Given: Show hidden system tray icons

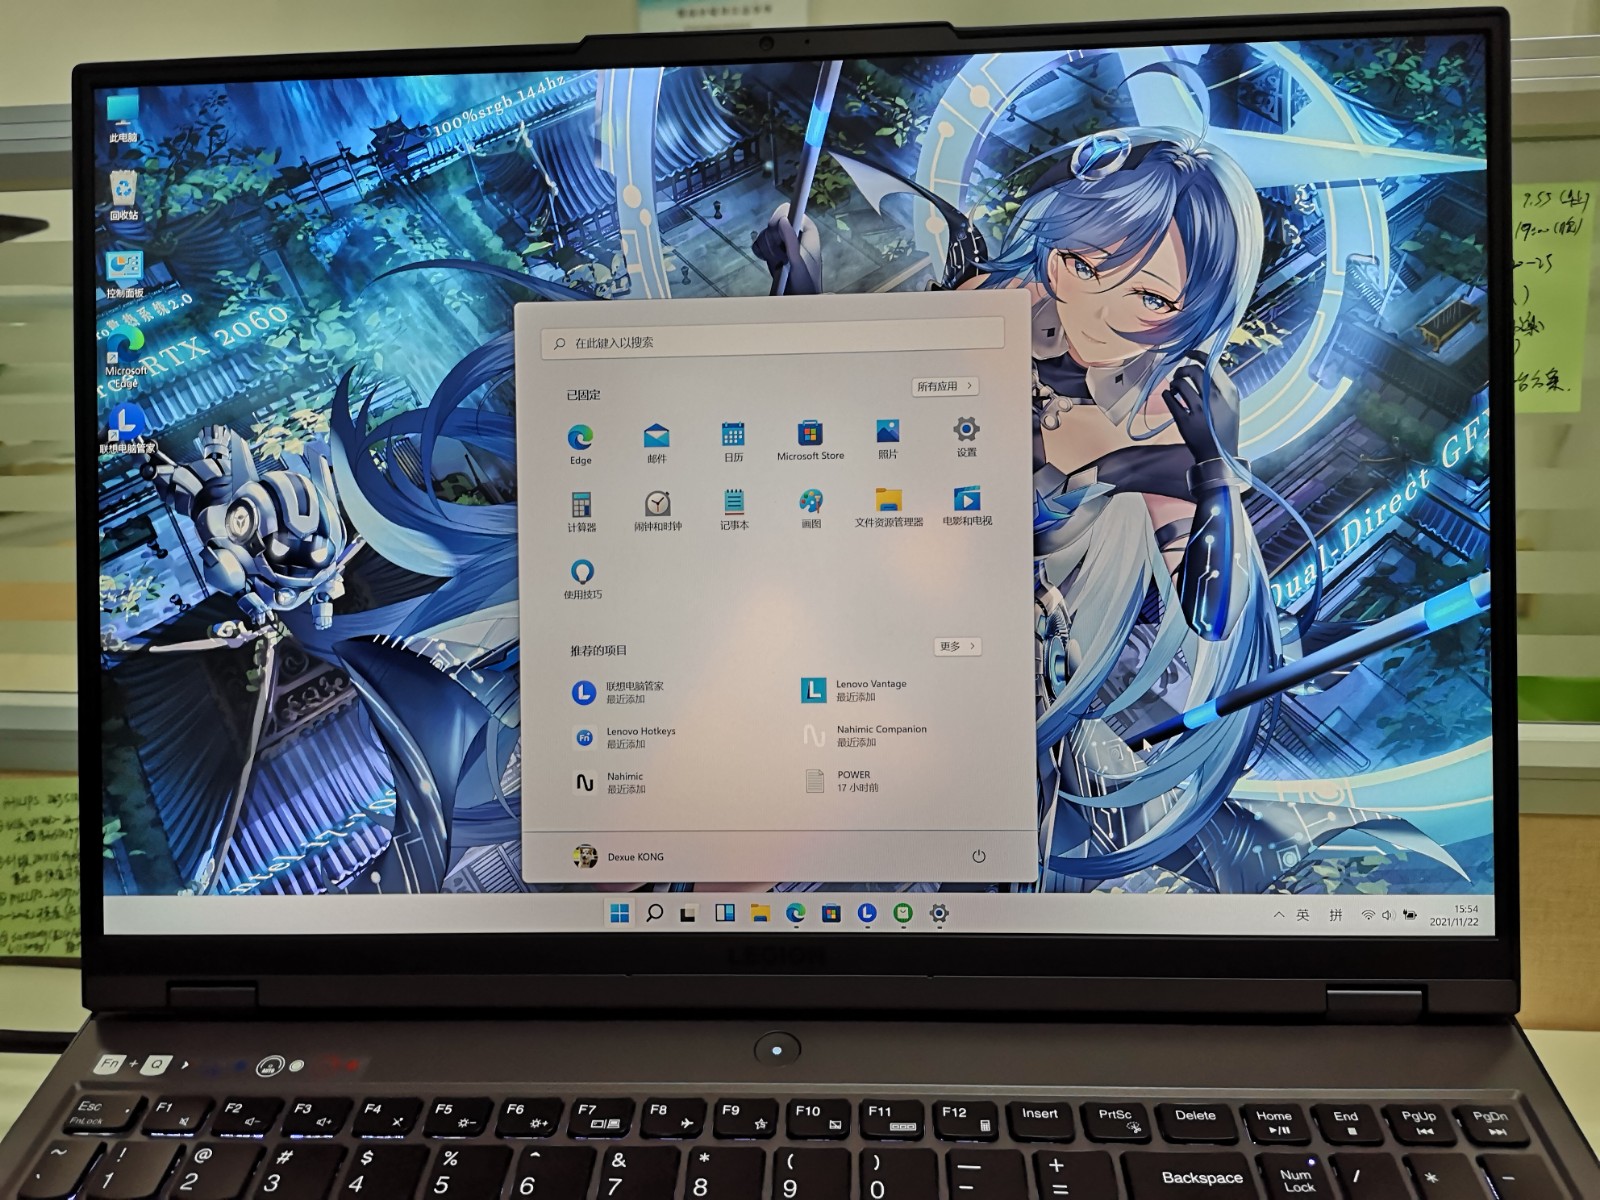Looking at the screenshot, I should (x=1278, y=915).
